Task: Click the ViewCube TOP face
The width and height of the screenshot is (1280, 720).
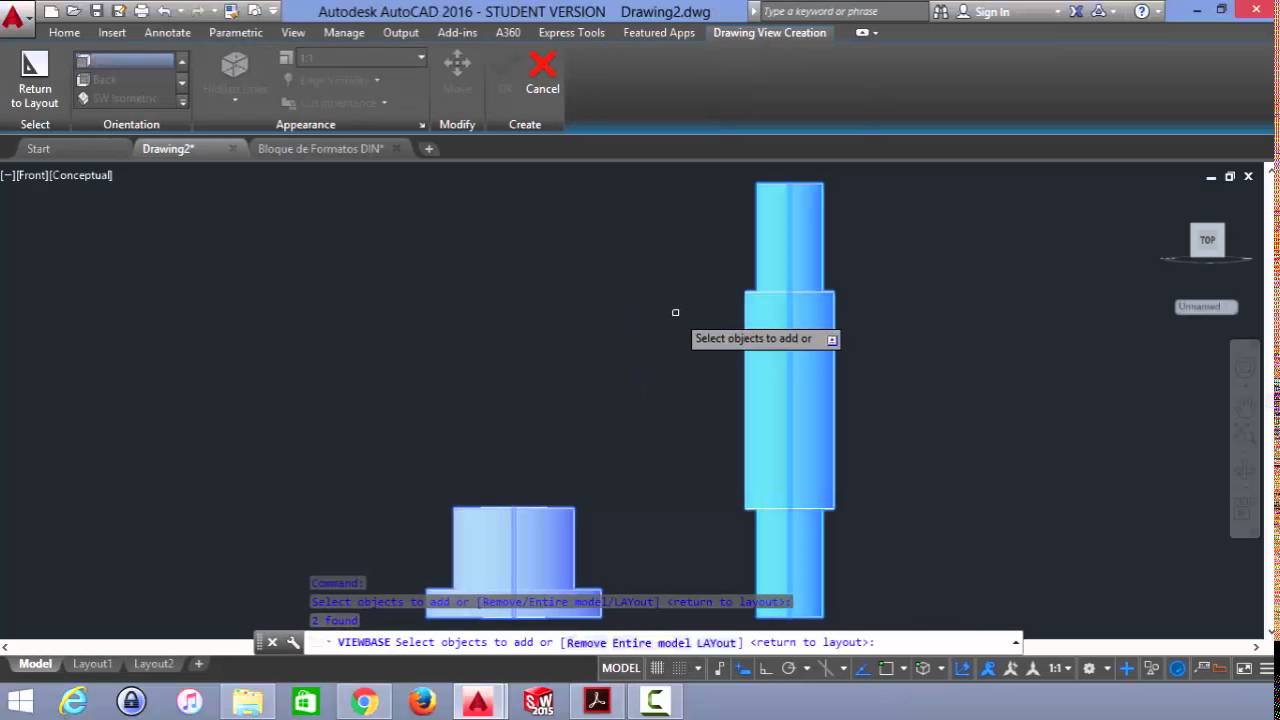Action: click(x=1207, y=240)
